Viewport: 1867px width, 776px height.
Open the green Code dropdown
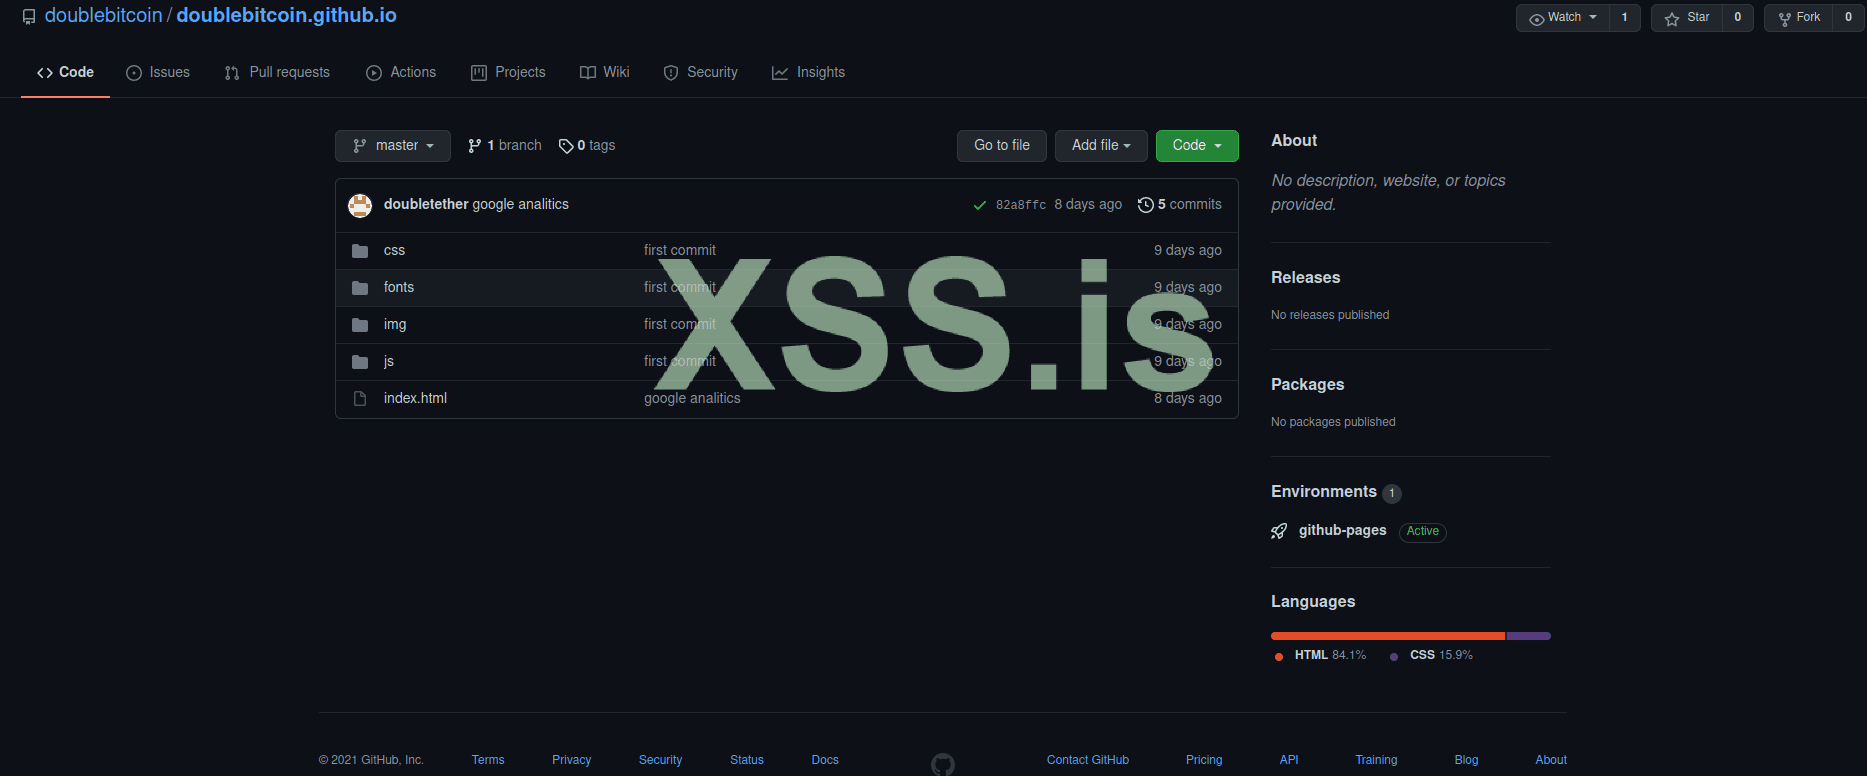1197,146
